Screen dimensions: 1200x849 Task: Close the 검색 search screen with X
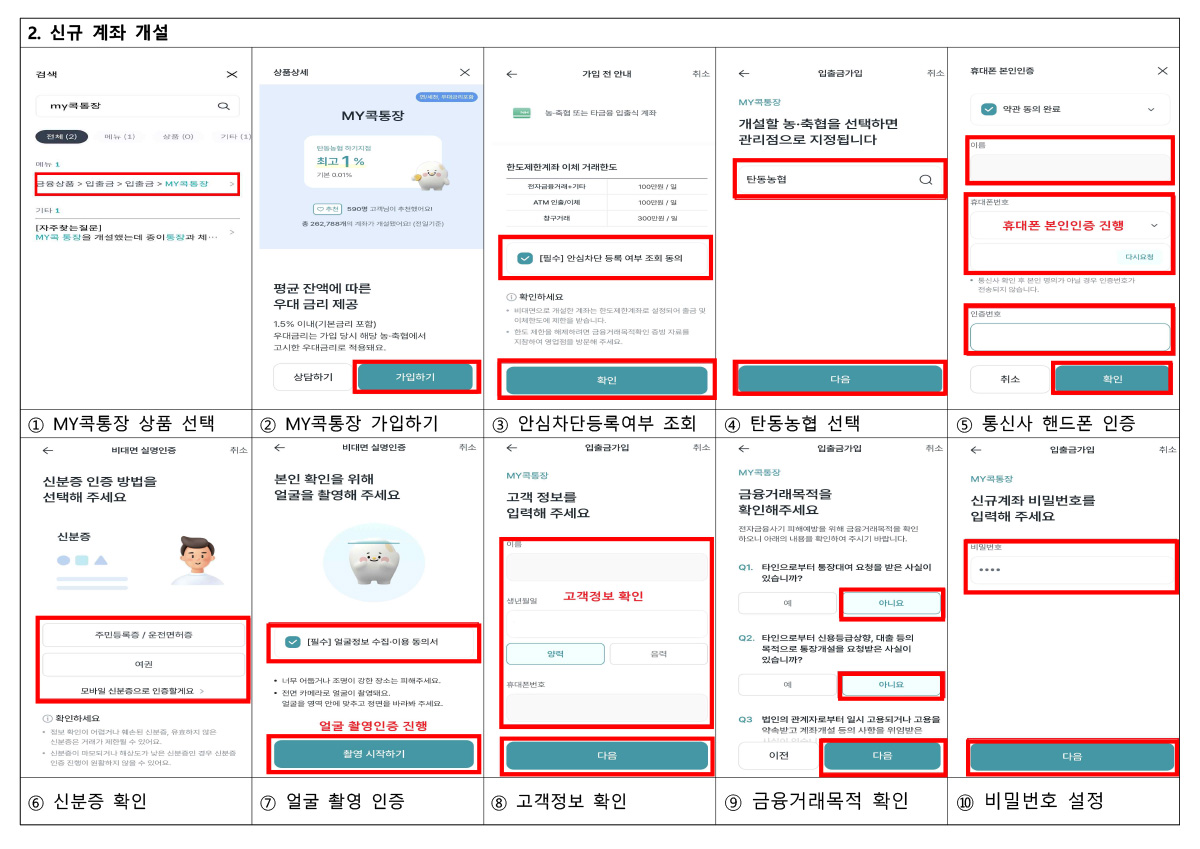click(x=232, y=74)
